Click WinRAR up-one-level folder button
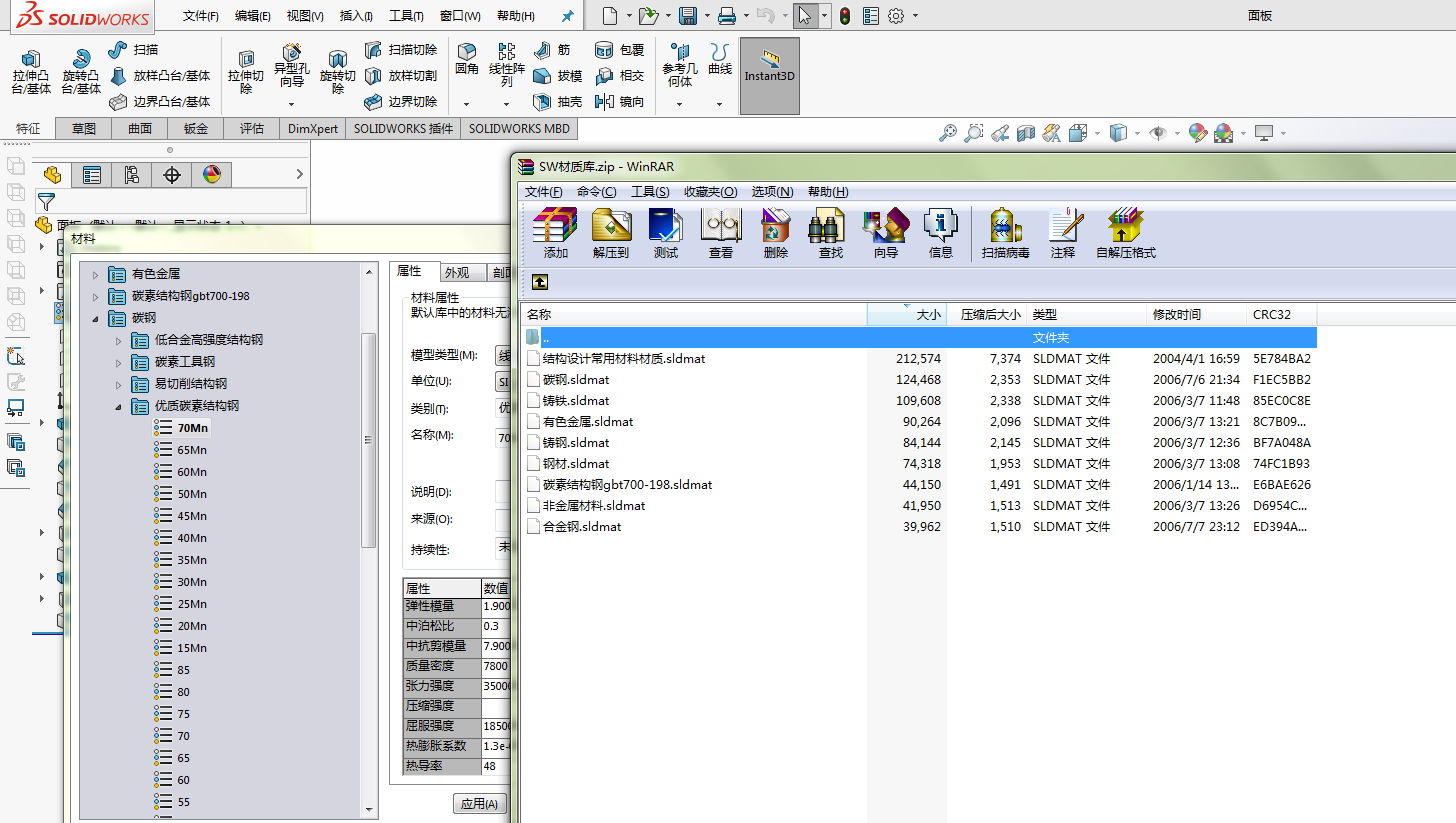The height and width of the screenshot is (823, 1456). 539,283
